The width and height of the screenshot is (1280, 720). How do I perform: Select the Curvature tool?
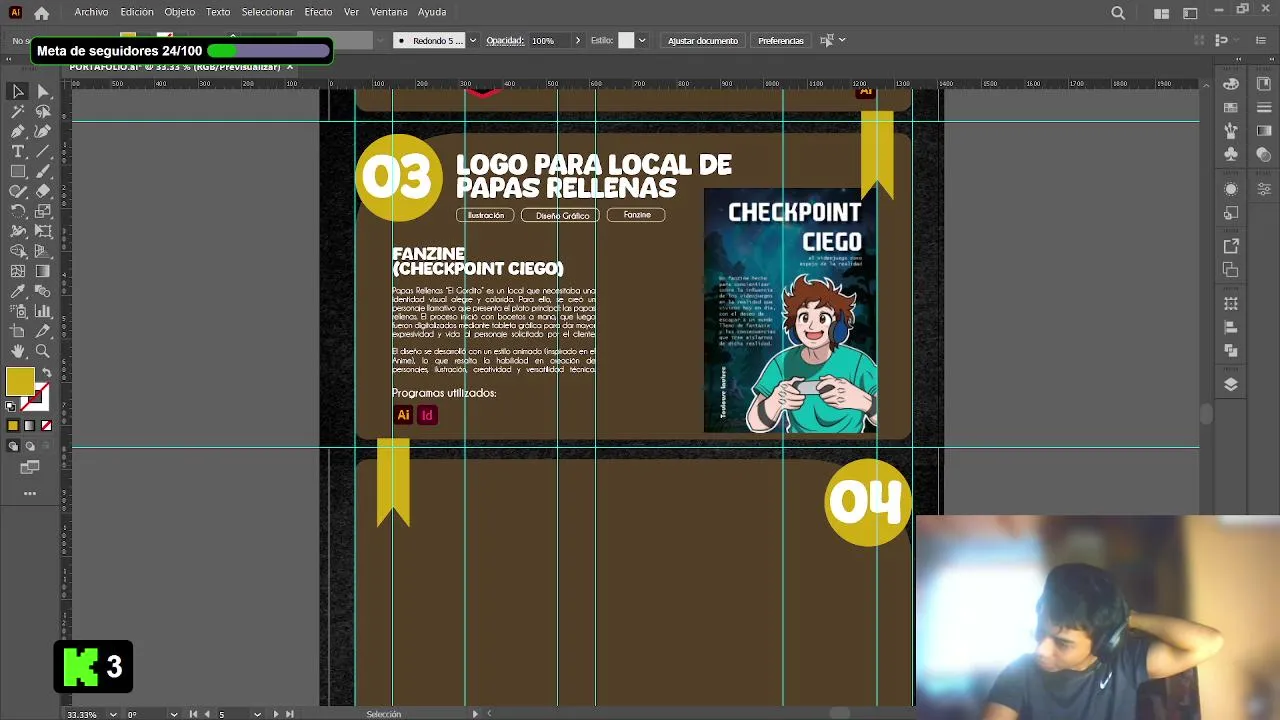43,131
